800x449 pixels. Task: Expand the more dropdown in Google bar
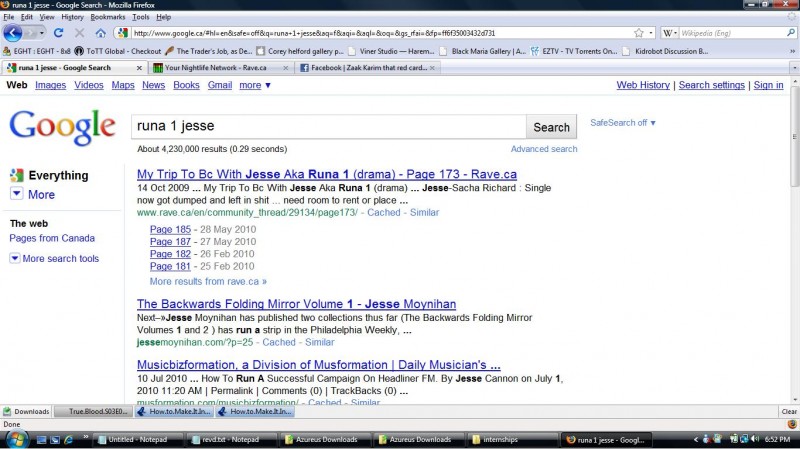255,85
